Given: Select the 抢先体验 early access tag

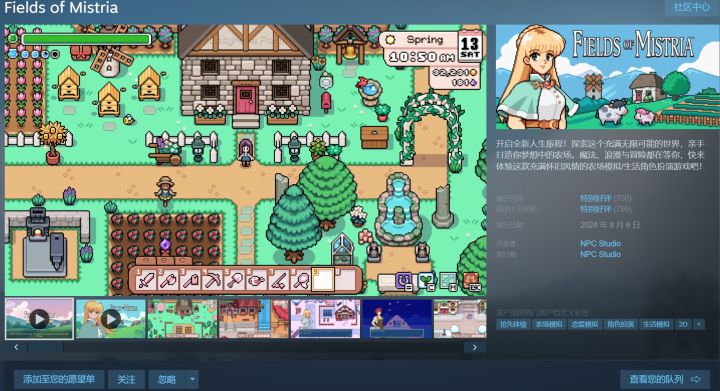Looking at the screenshot, I should pos(513,324).
